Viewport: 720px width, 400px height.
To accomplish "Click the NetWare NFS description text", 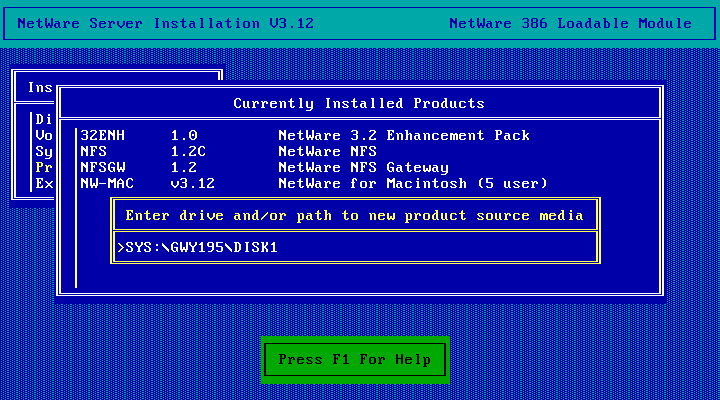I will click(x=327, y=152).
